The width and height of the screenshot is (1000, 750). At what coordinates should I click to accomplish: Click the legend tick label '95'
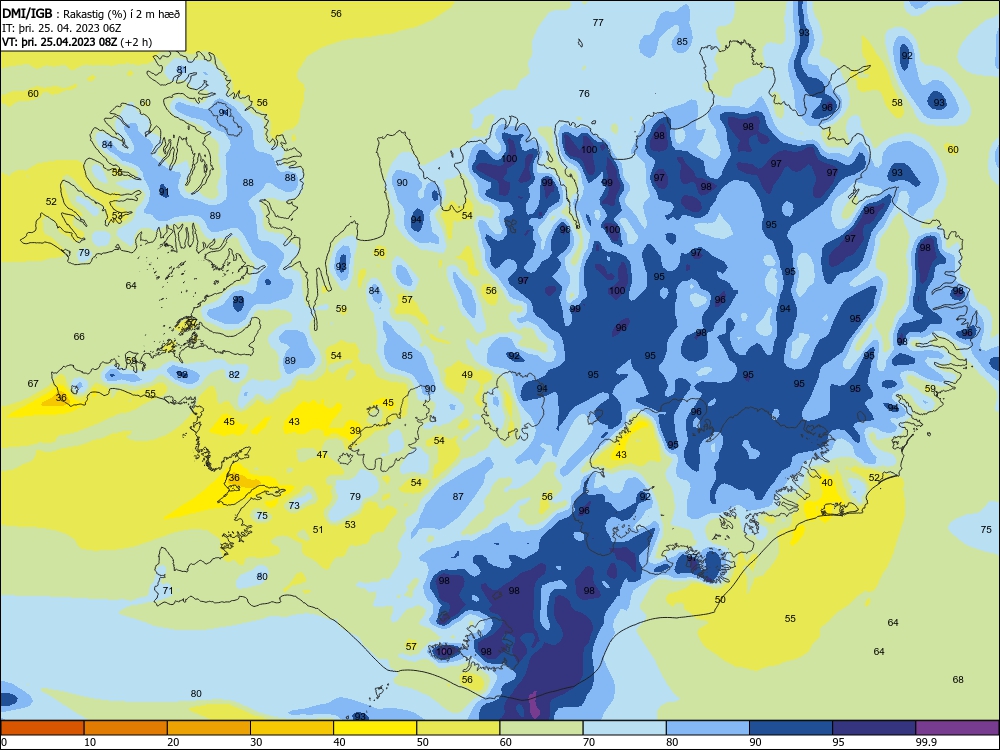coord(838,742)
